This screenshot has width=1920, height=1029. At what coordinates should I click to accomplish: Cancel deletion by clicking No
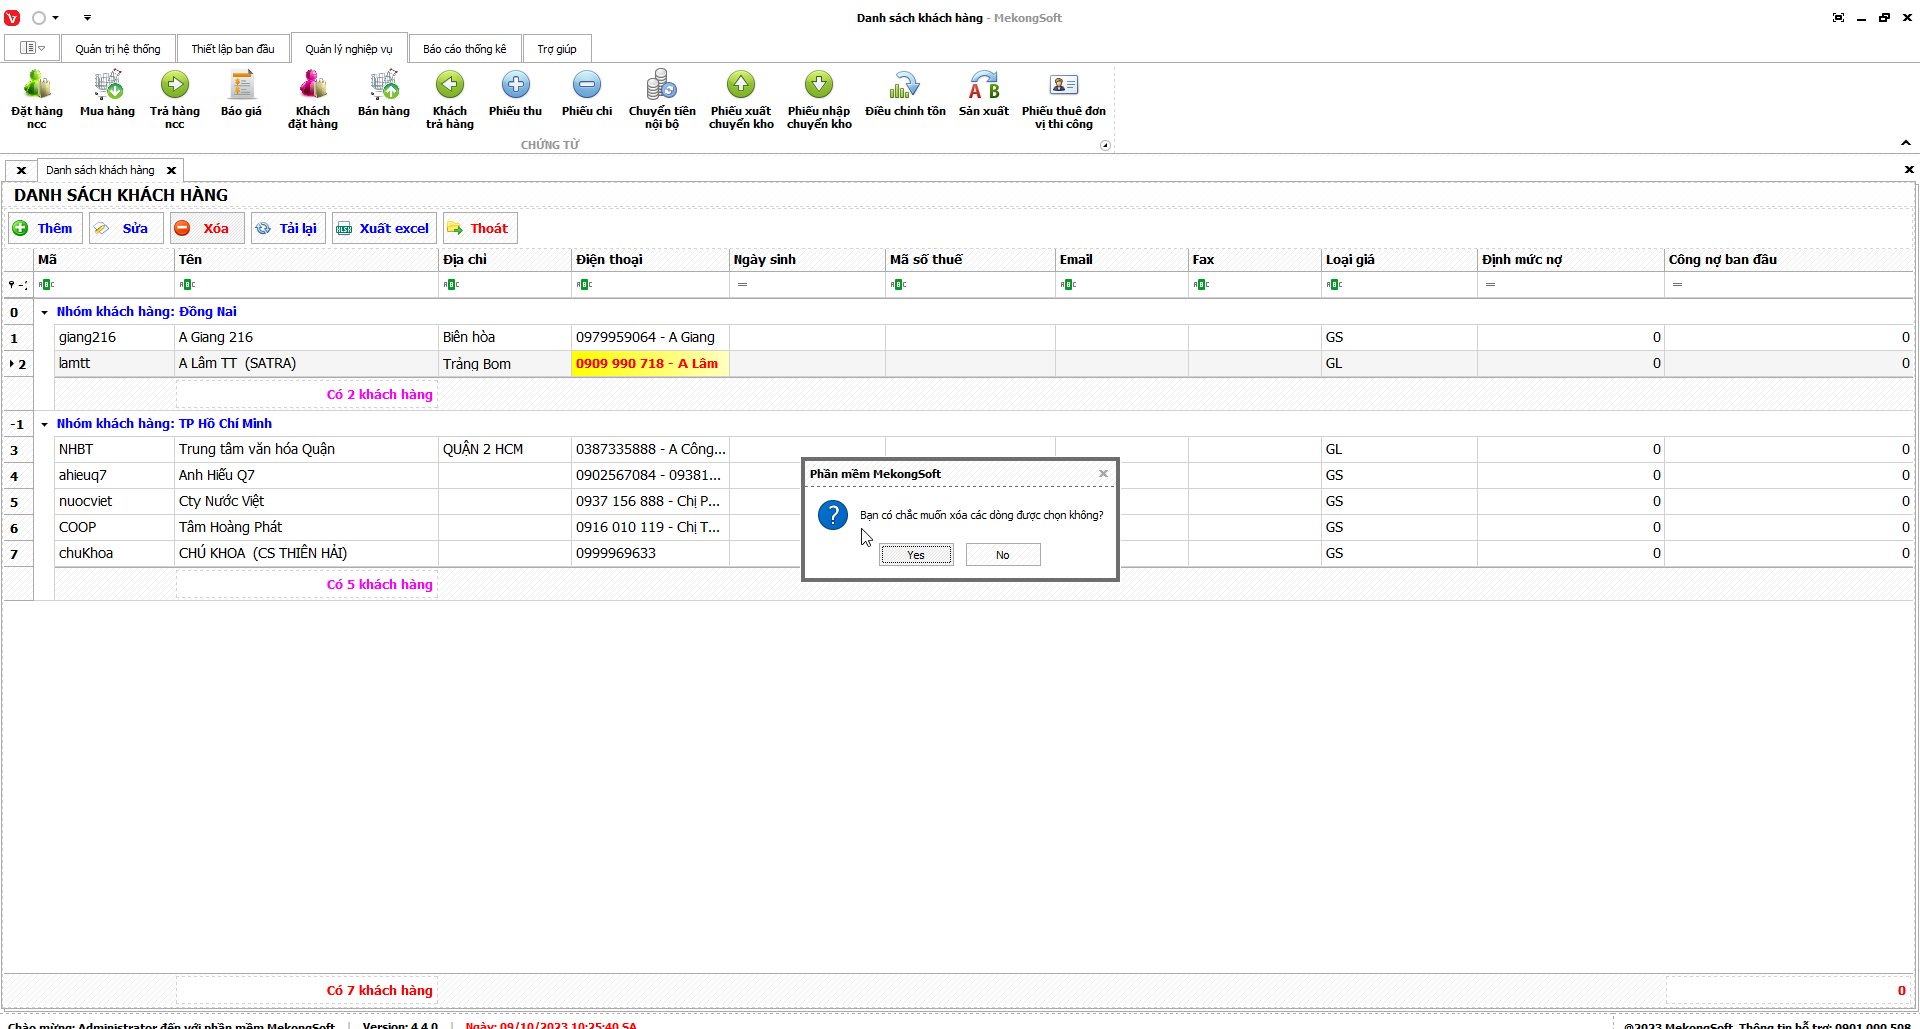[x=1002, y=555]
